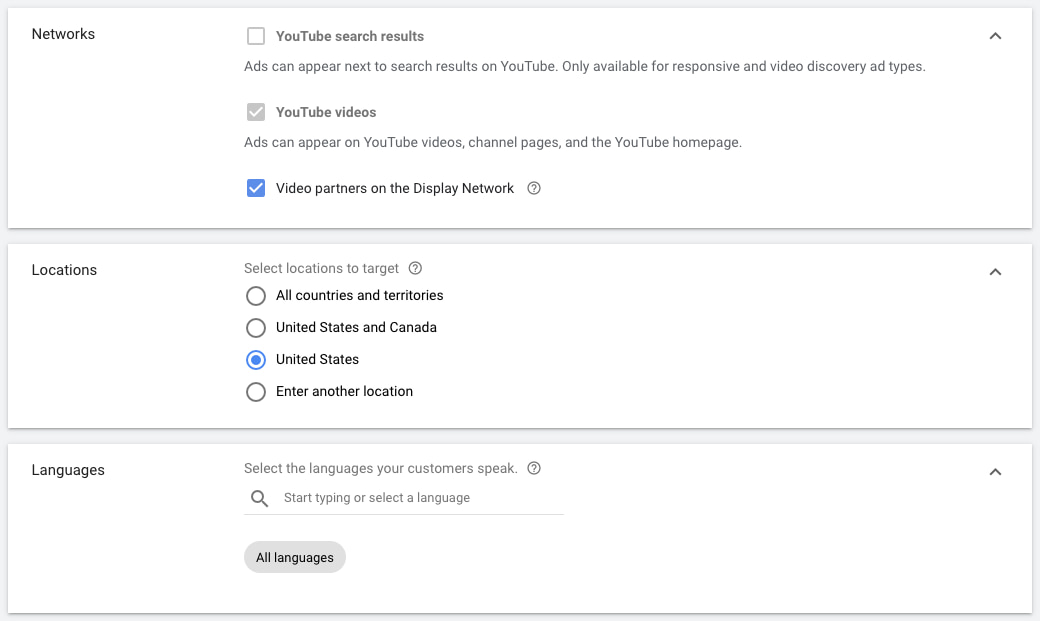Image resolution: width=1040 pixels, height=621 pixels.
Task: Select the United States radio button
Action: coord(256,359)
